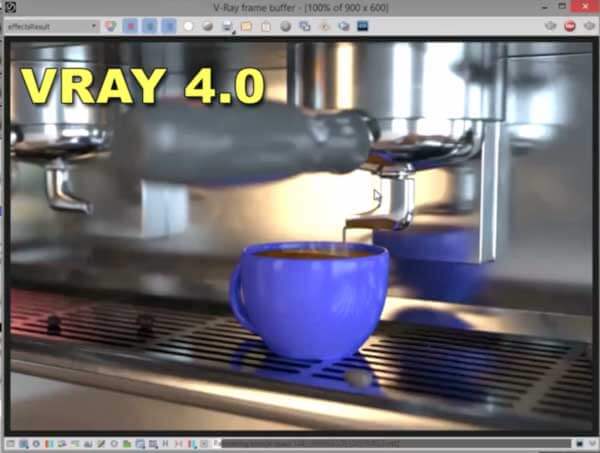Viewport: 600px width, 453px height.
Task: Switch to alpha channel view
Action: 188,26
